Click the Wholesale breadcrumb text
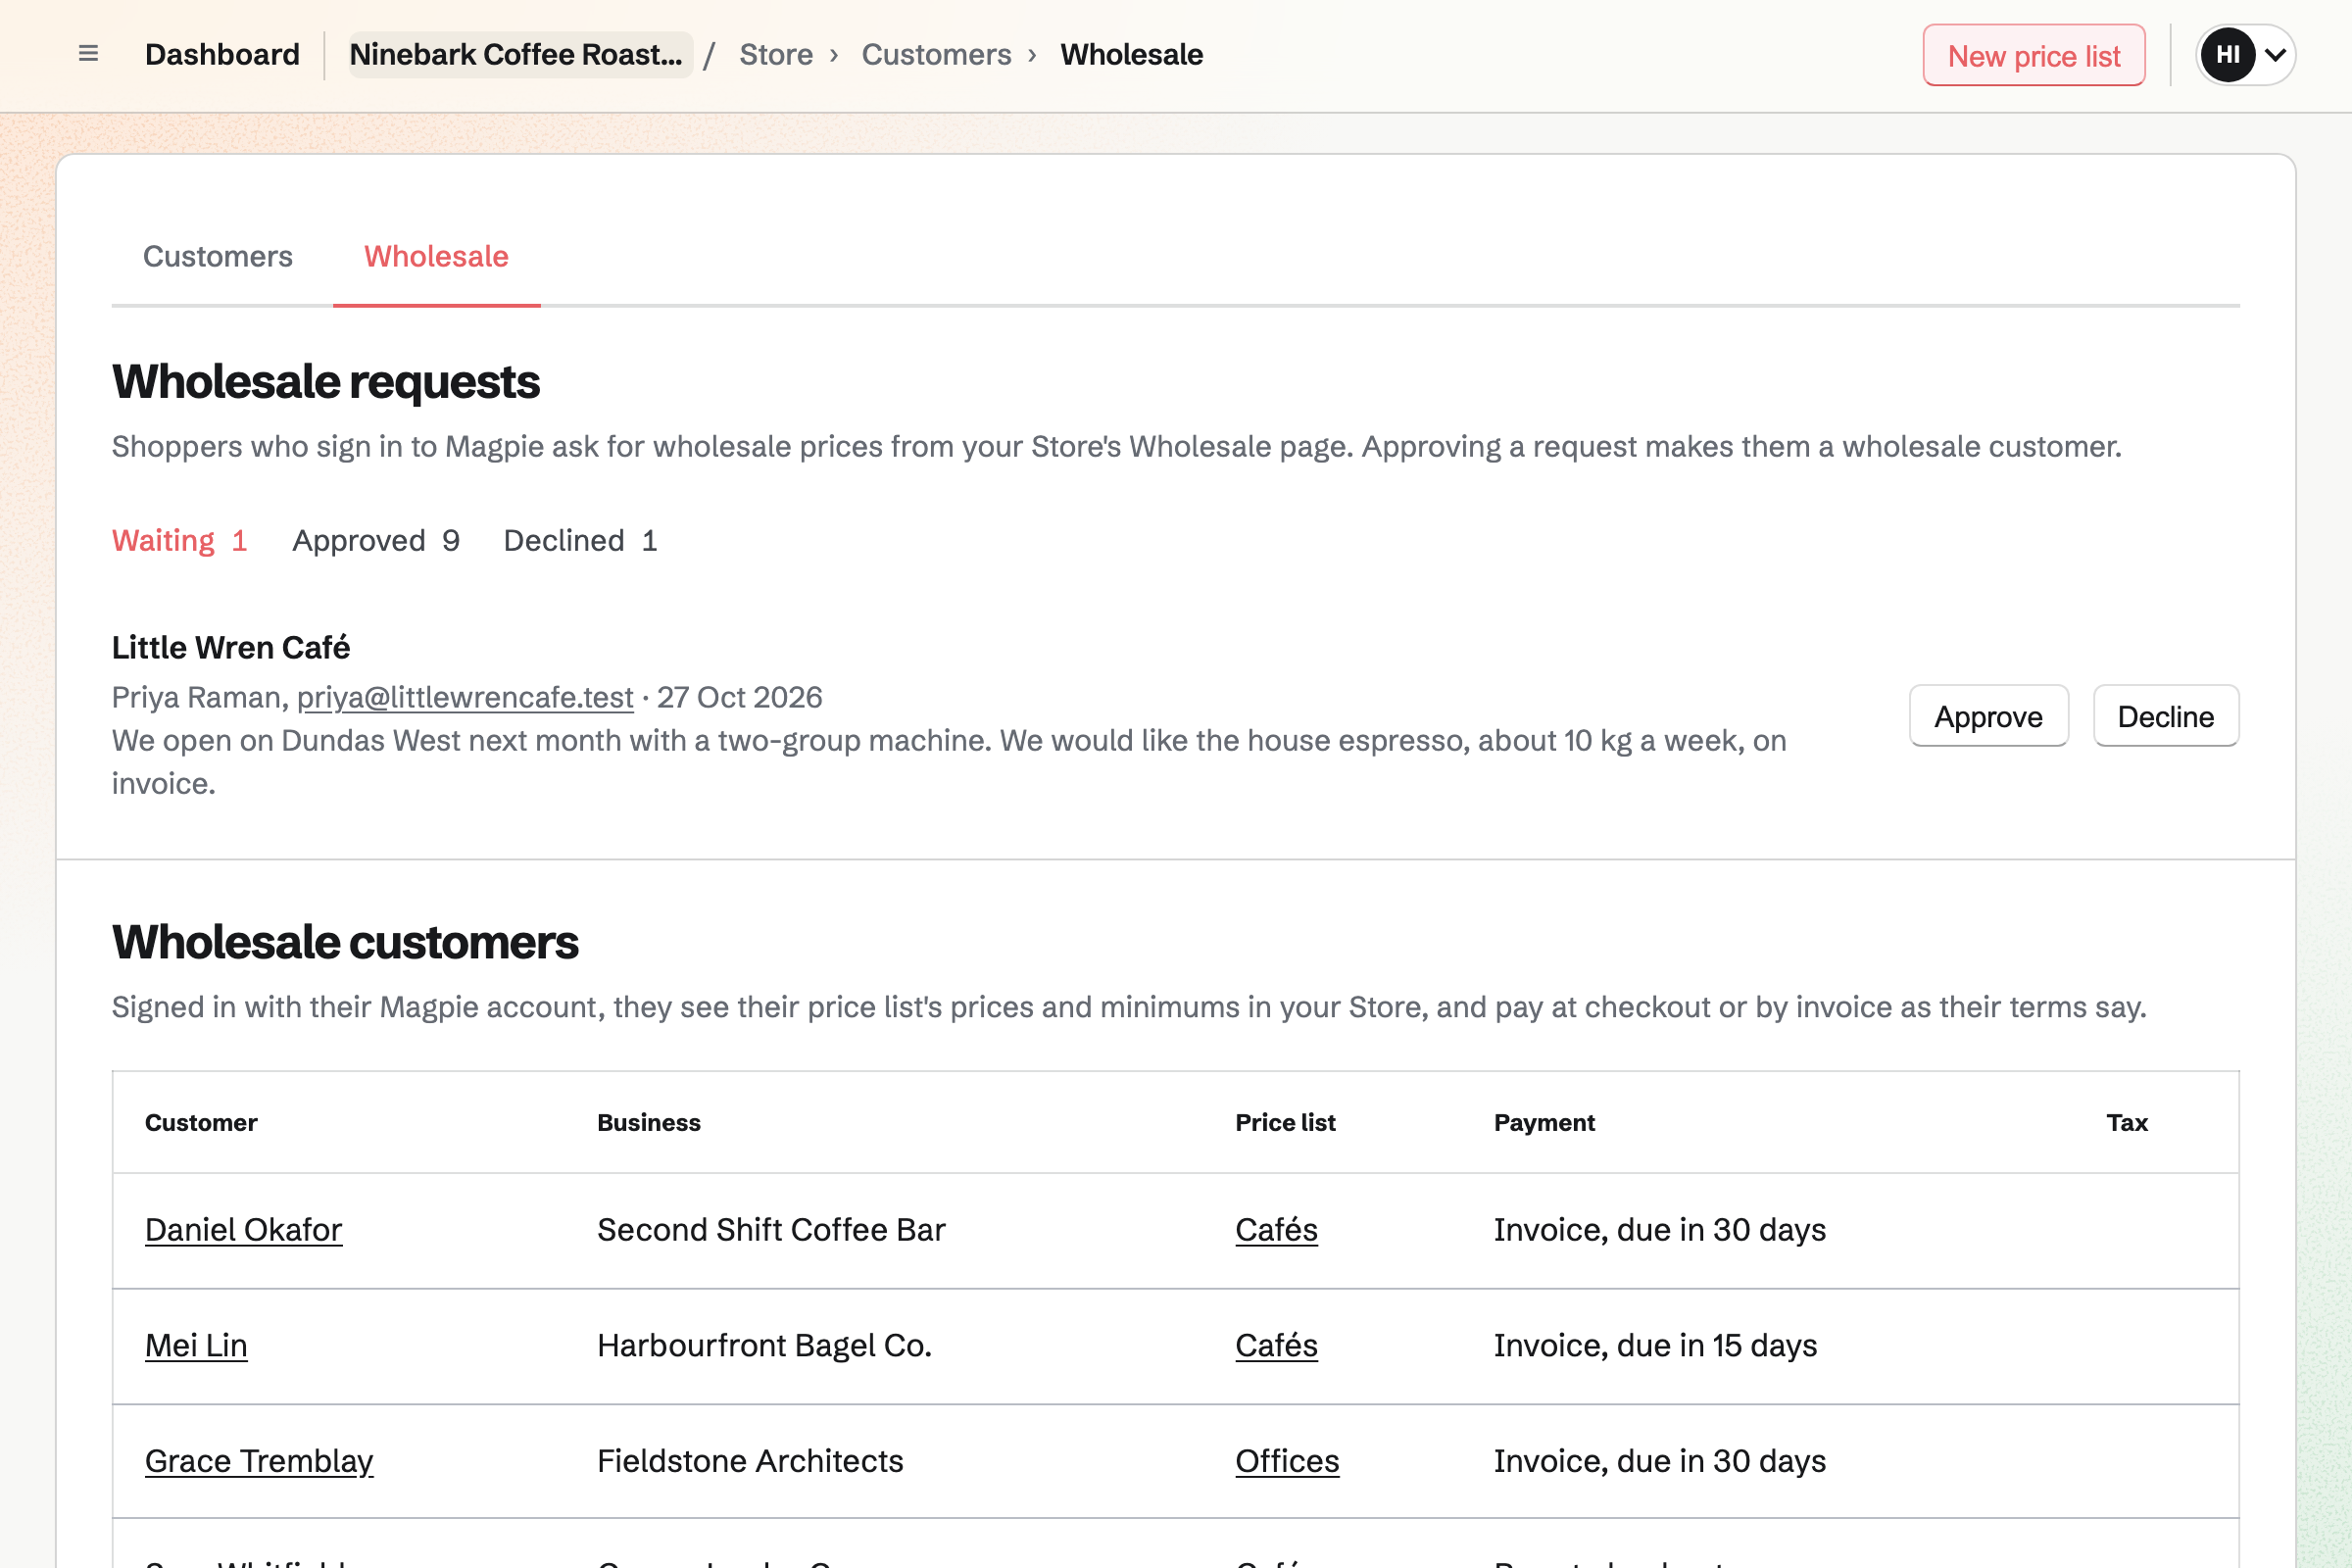Screen dimensions: 2352x1568 click(1131, 54)
